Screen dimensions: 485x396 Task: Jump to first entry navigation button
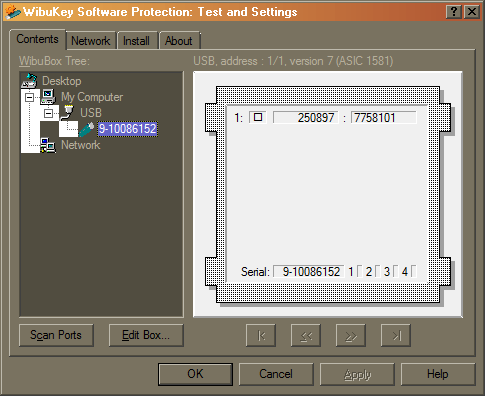pyautogui.click(x=261, y=335)
